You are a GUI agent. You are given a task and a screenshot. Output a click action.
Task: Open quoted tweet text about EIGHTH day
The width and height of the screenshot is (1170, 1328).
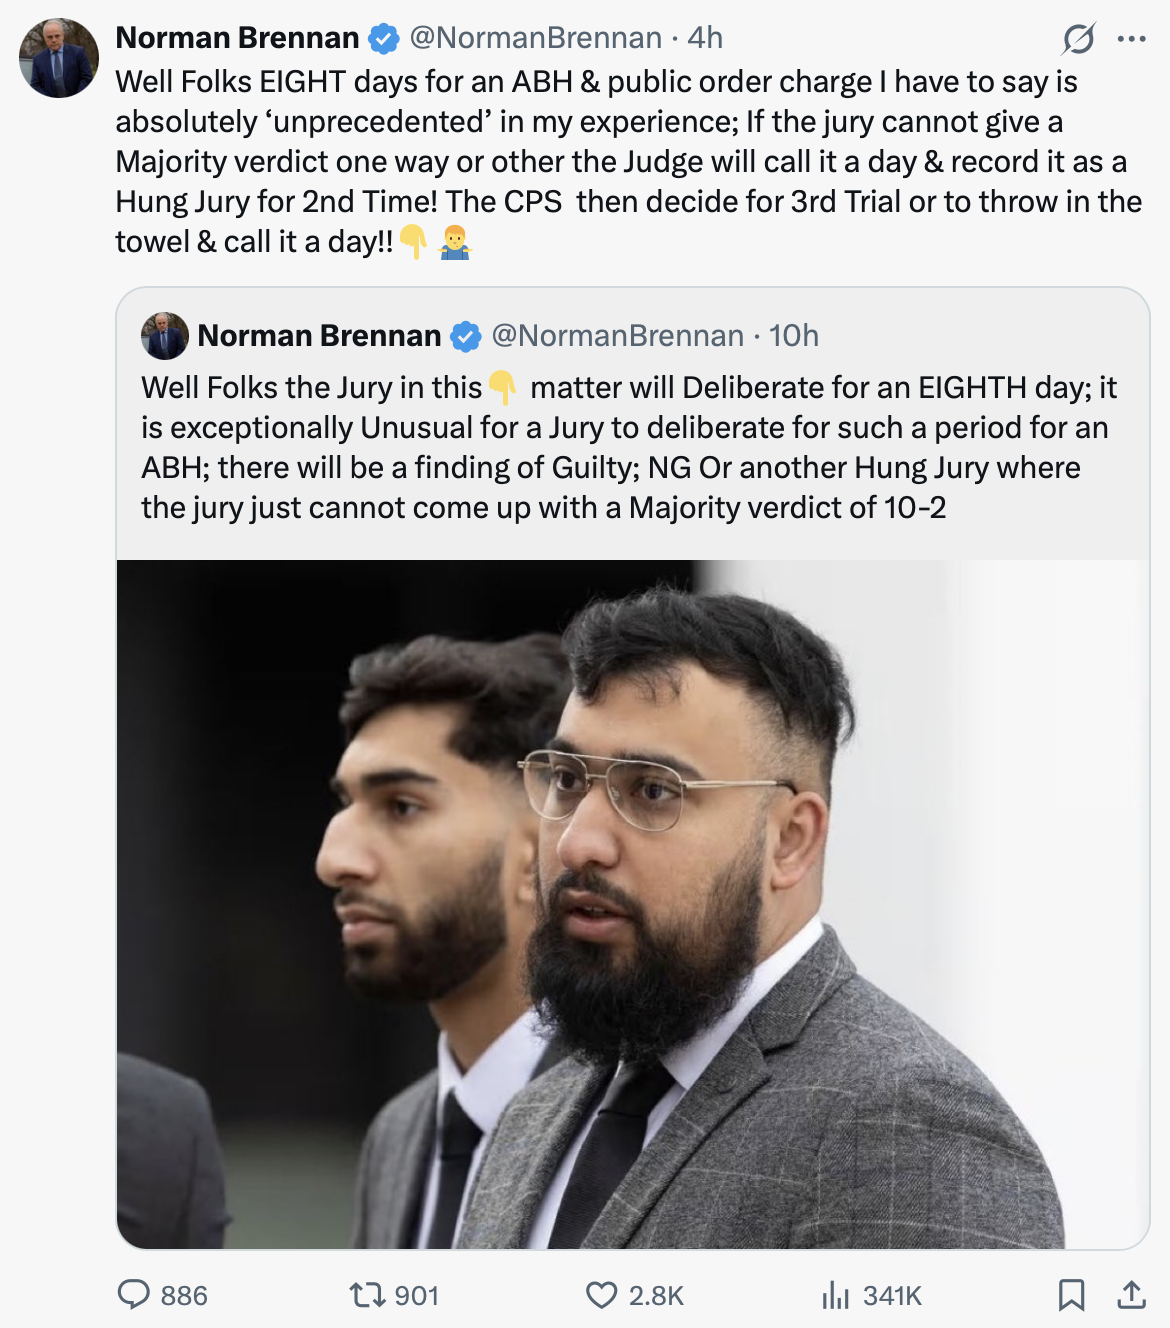(630, 447)
